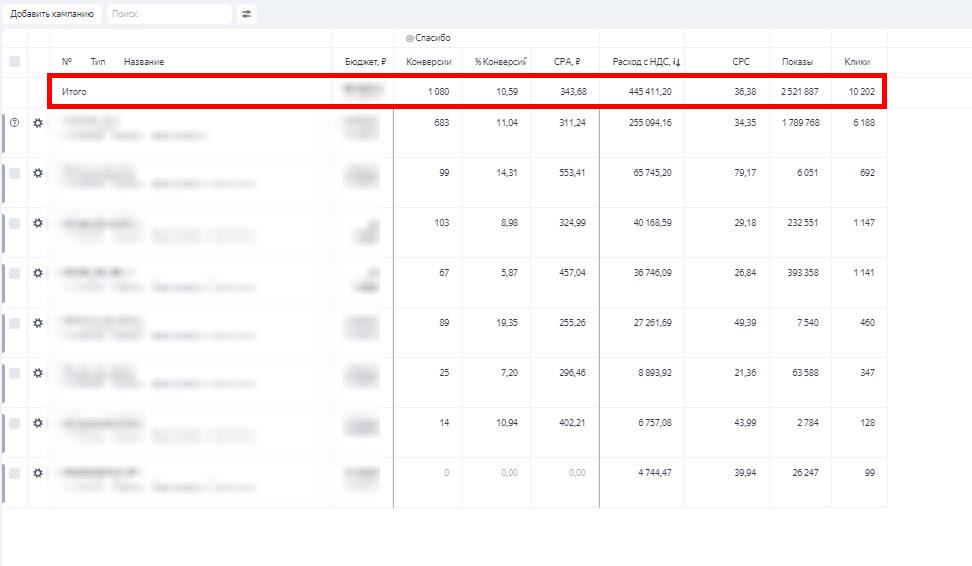Open gear settings for campaign with 14 conversions
This screenshot has width=972, height=566.
click(x=38, y=423)
